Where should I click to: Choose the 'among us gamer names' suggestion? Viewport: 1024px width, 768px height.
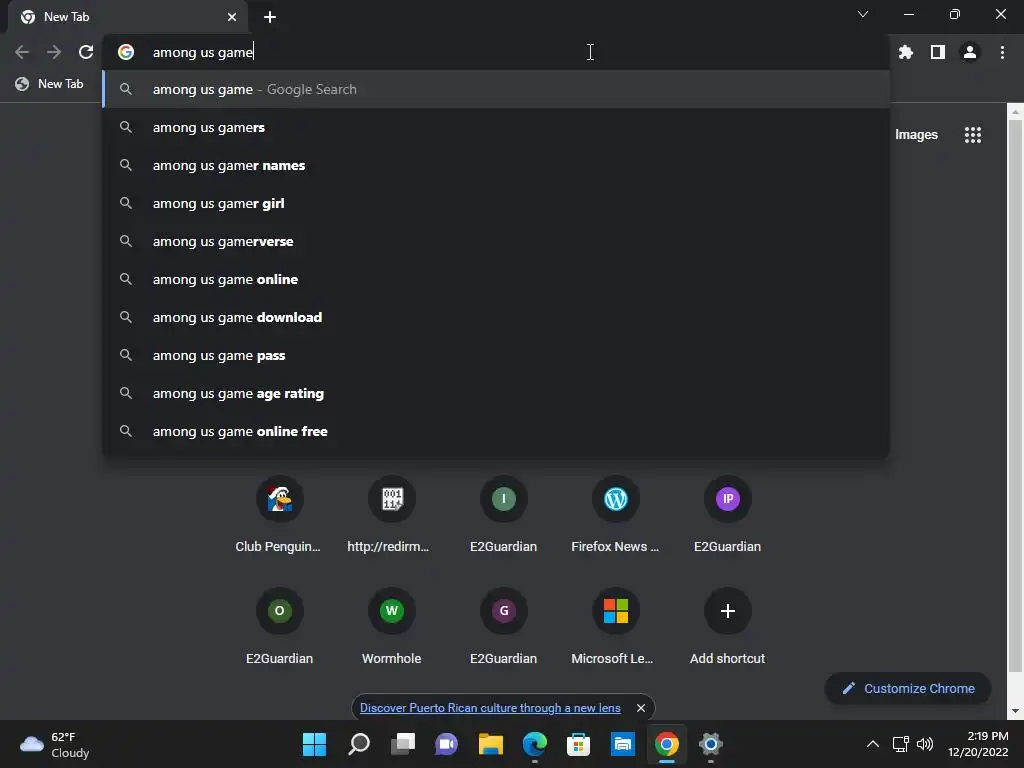click(496, 165)
